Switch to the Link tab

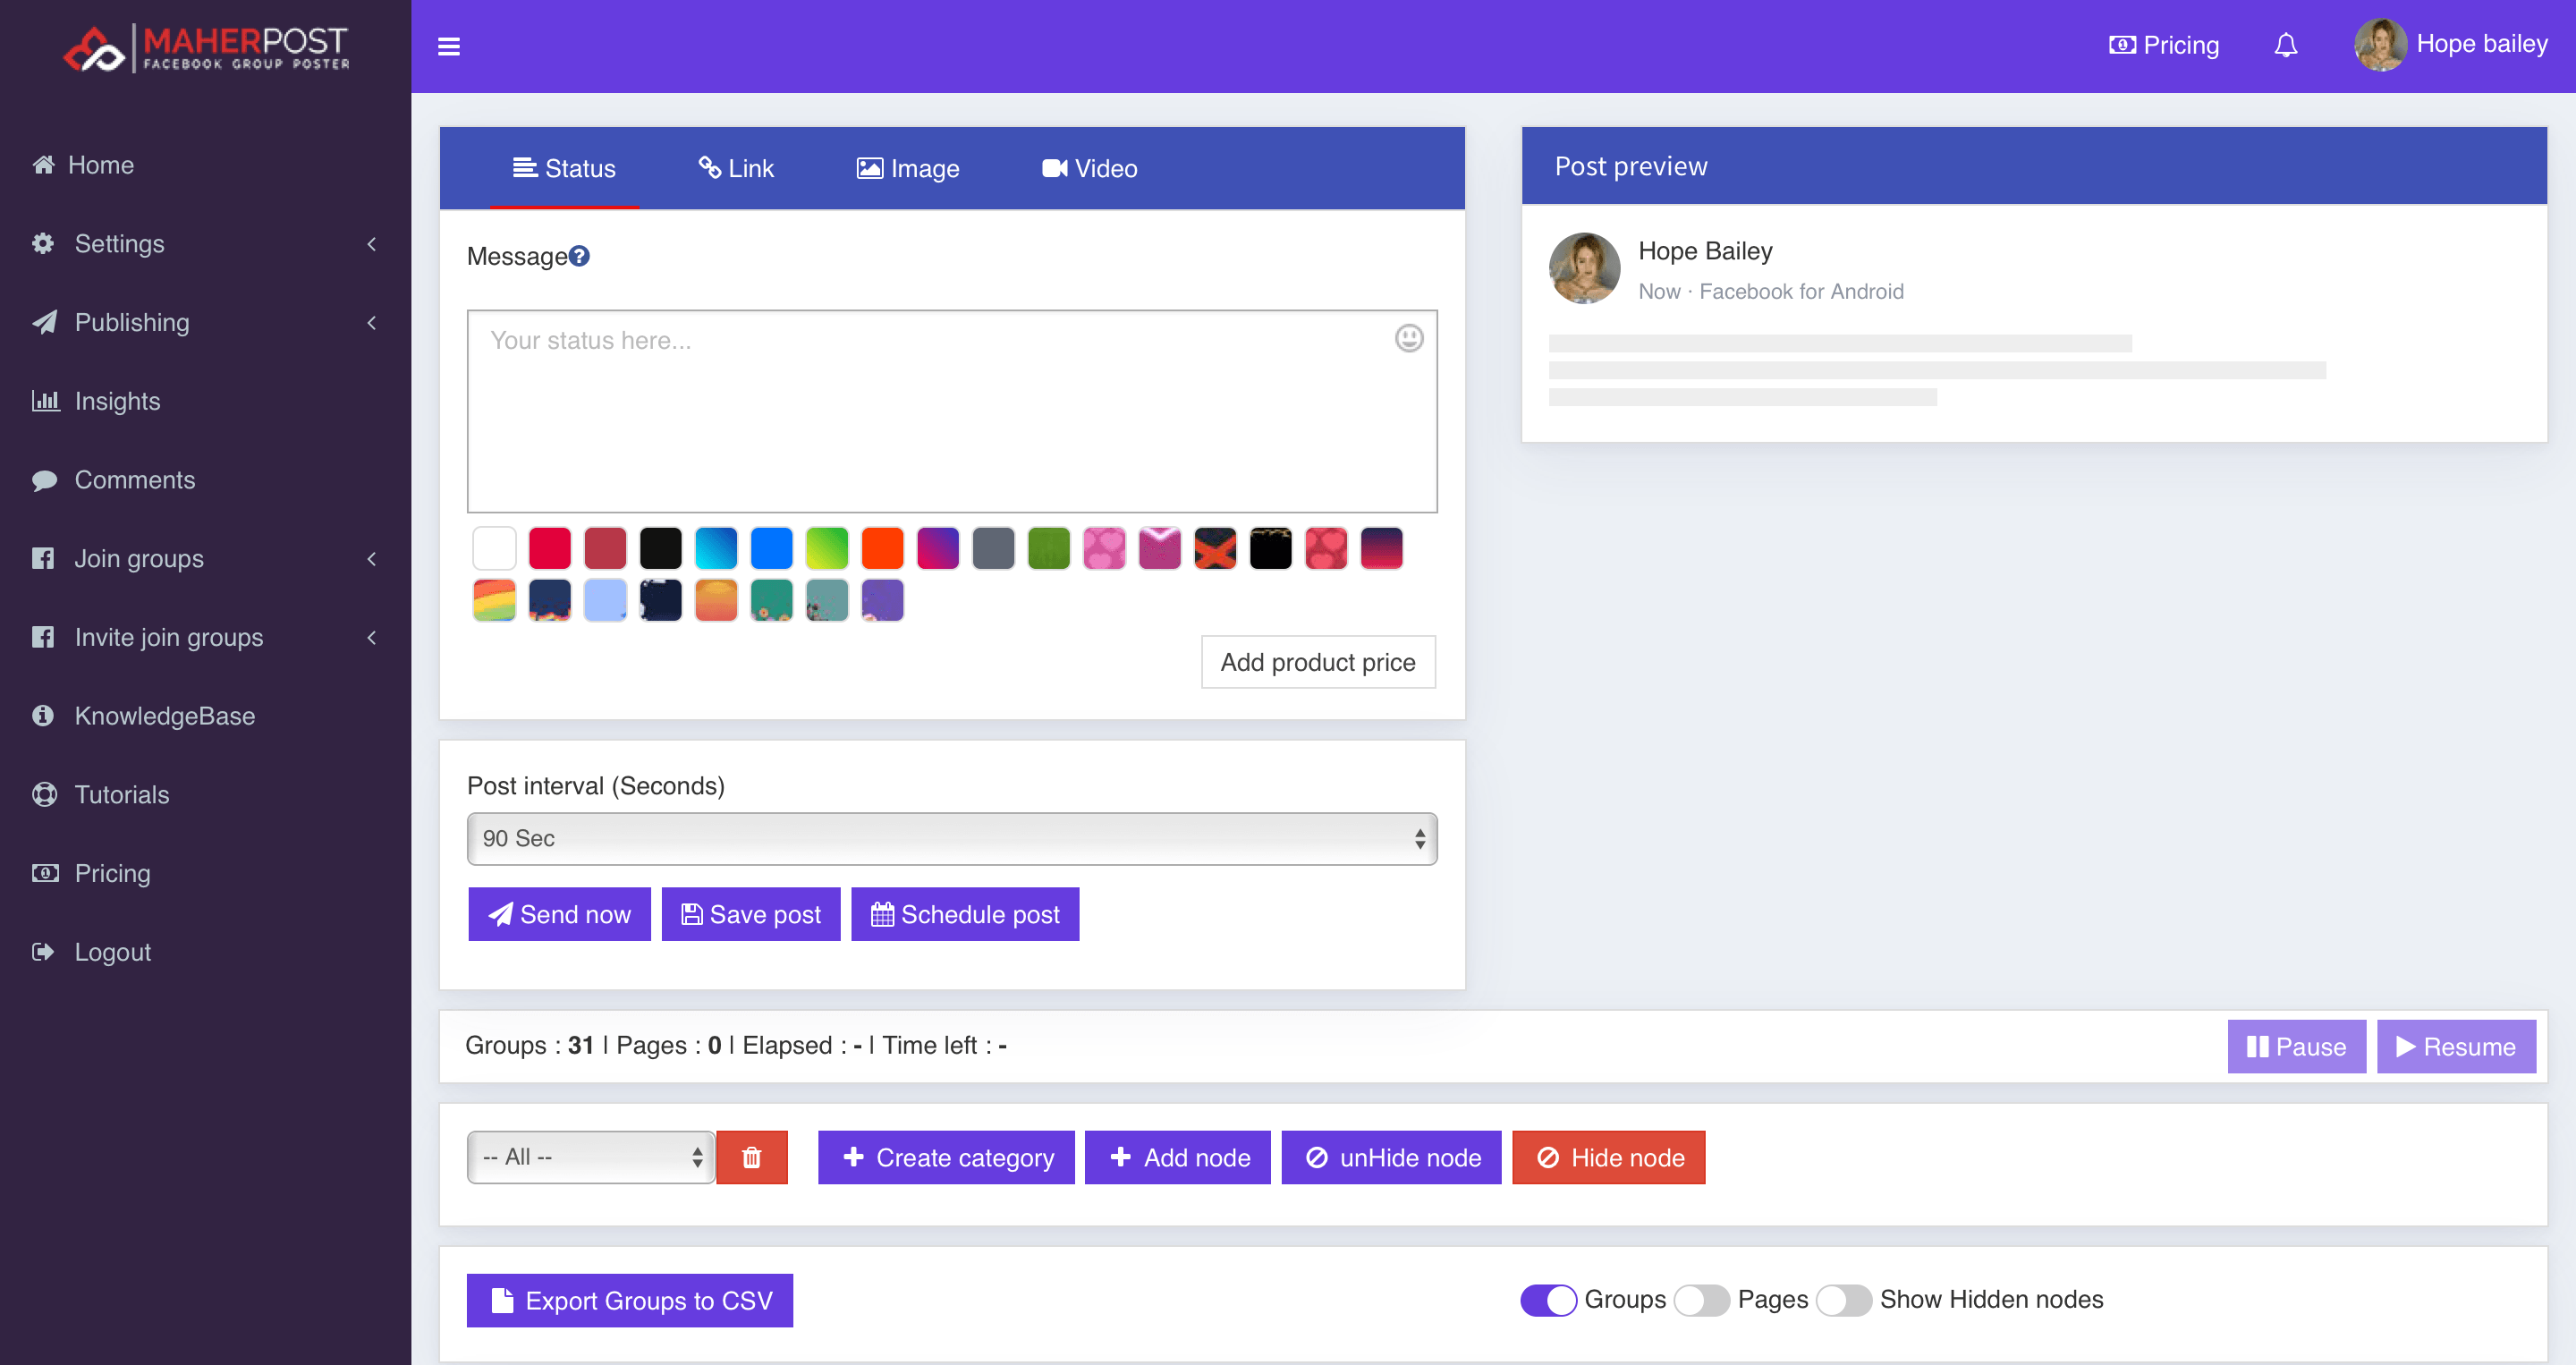(x=736, y=169)
